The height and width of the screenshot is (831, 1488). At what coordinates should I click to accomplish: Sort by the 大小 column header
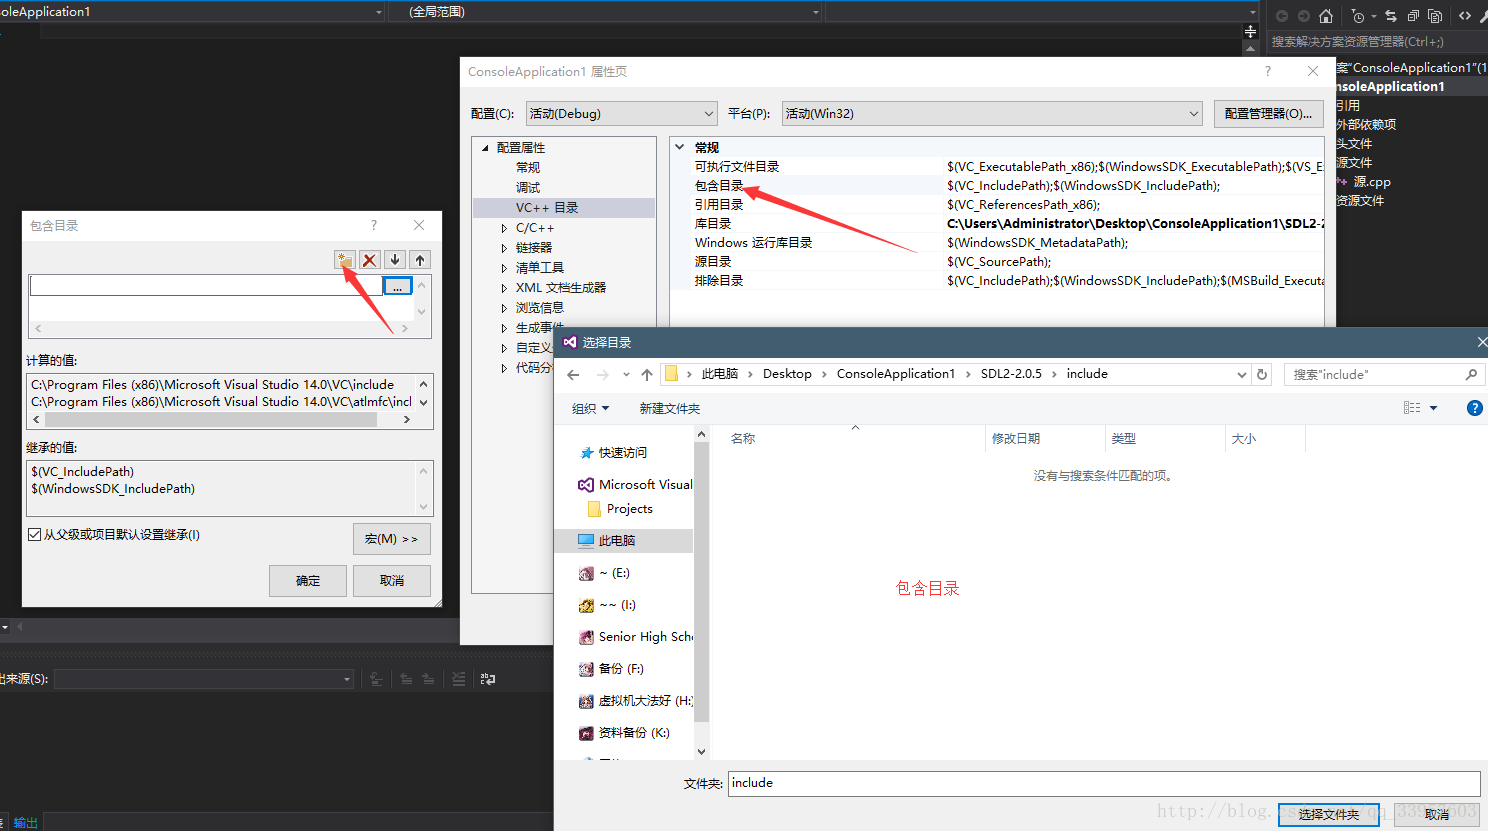pos(1244,439)
